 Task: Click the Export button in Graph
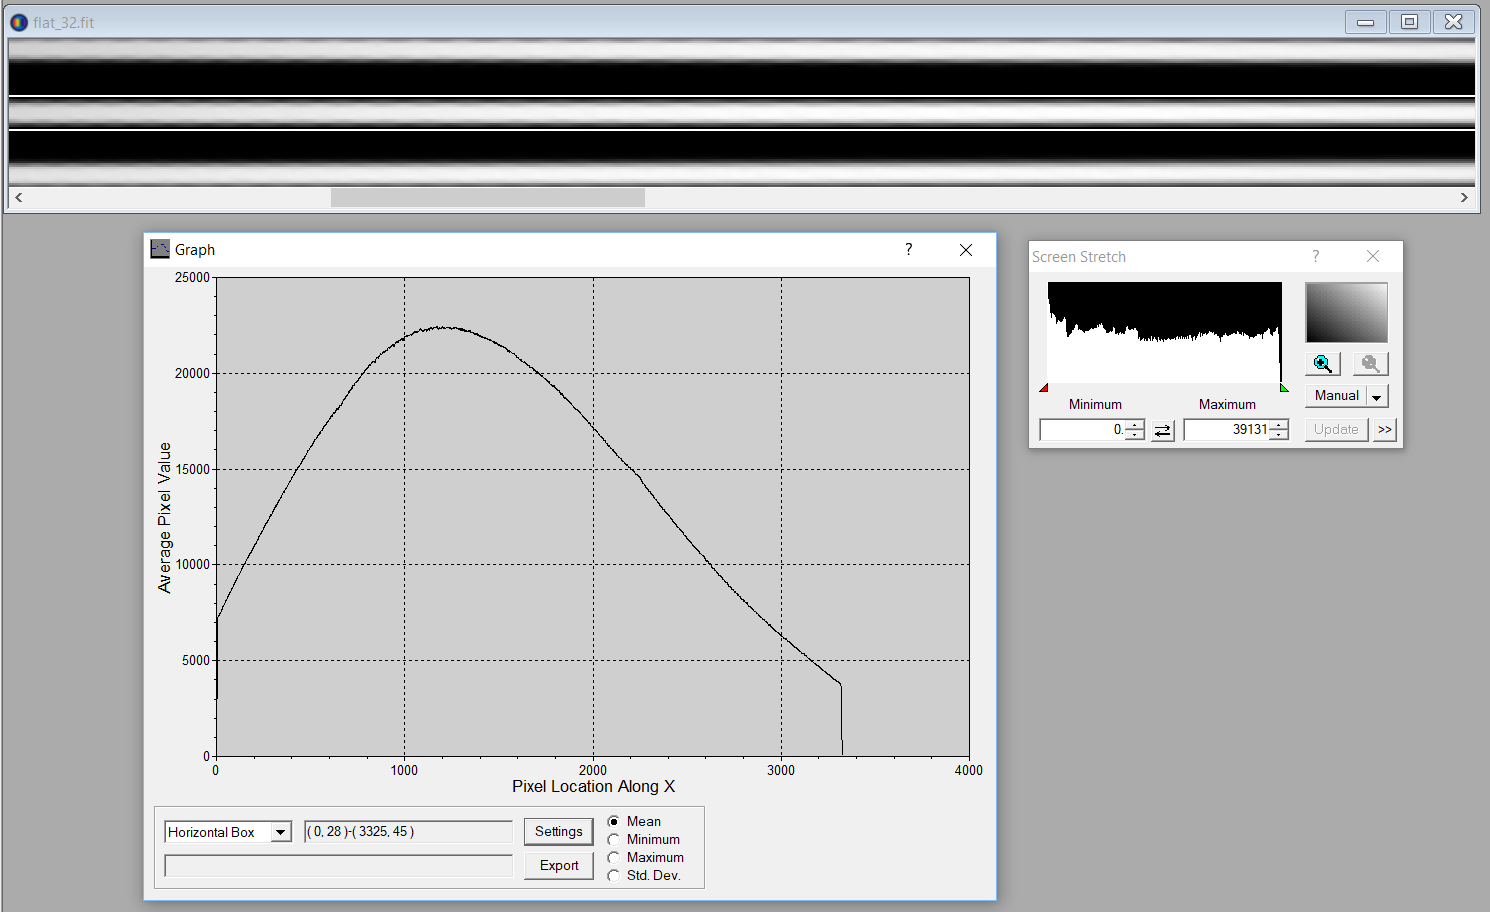click(x=558, y=865)
